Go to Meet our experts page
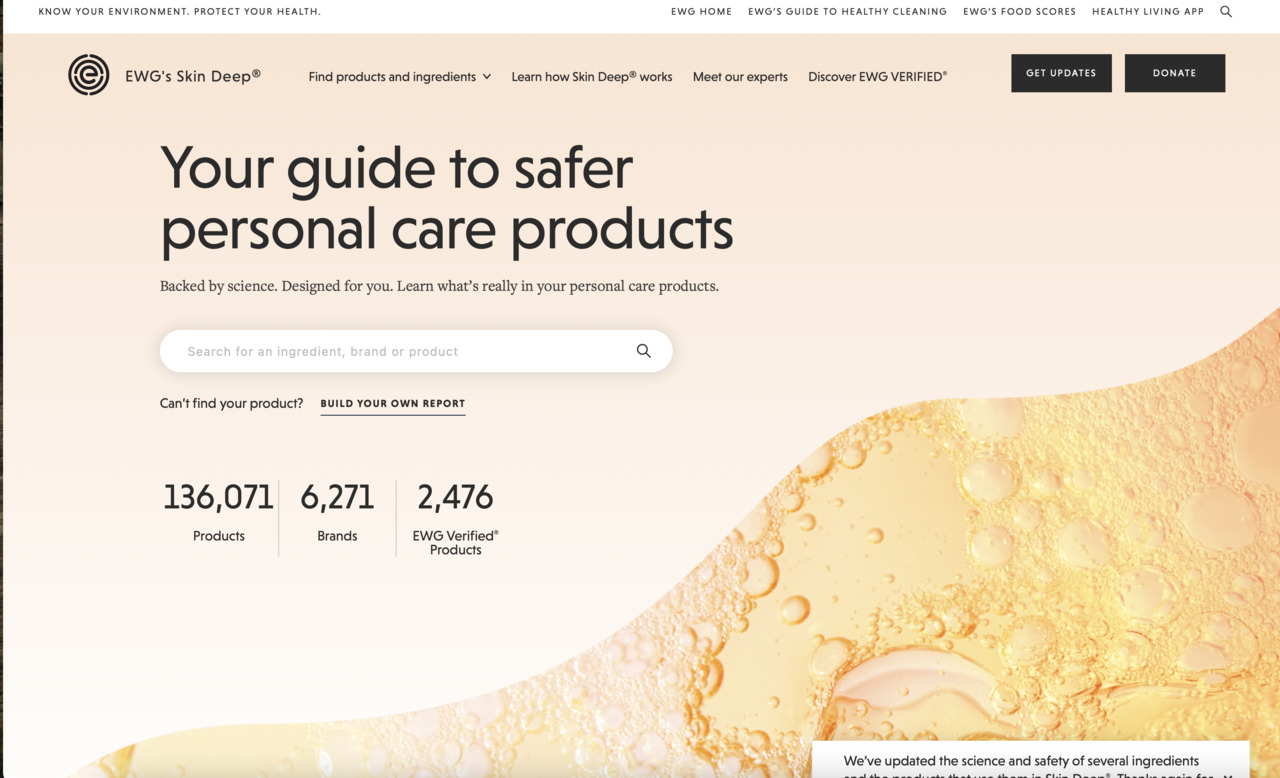The image size is (1280, 778). click(740, 77)
